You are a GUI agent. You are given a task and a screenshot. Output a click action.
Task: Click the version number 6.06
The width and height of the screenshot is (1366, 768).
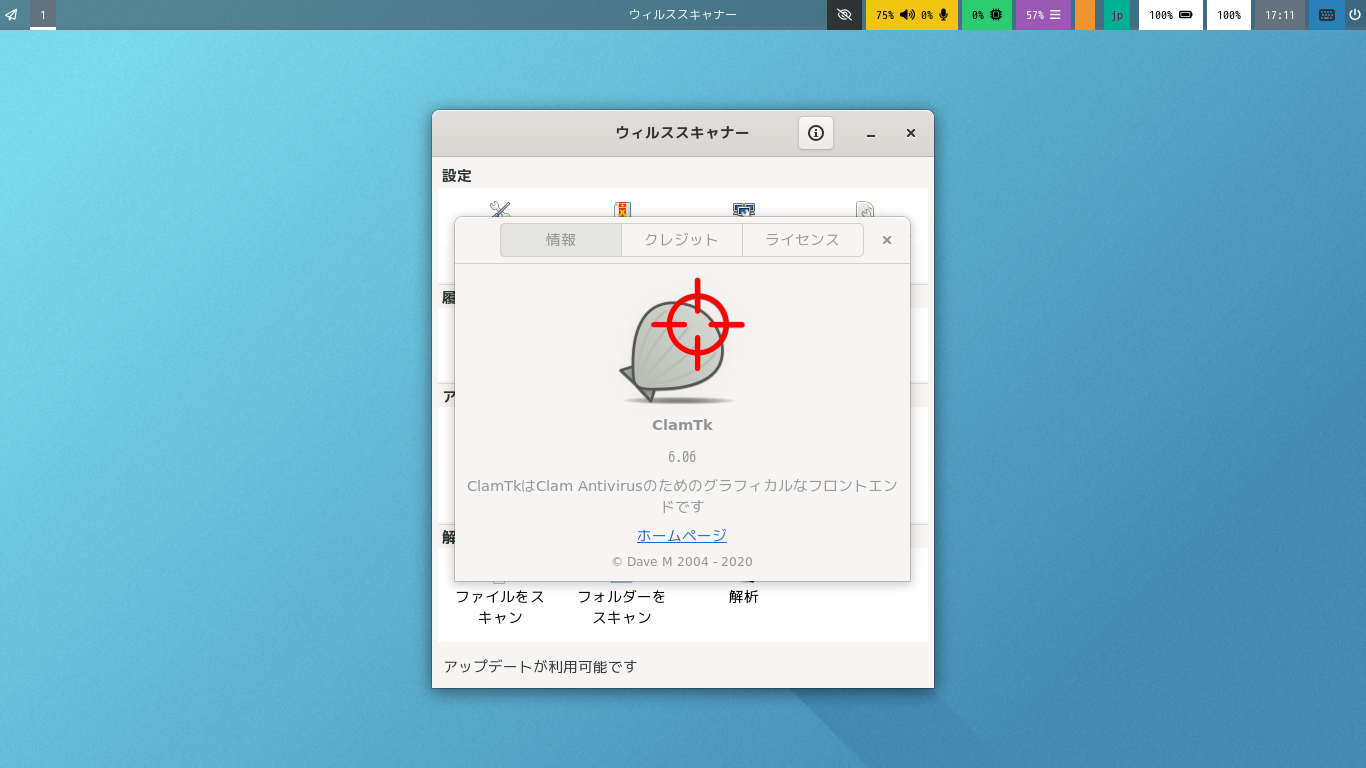[682, 457]
